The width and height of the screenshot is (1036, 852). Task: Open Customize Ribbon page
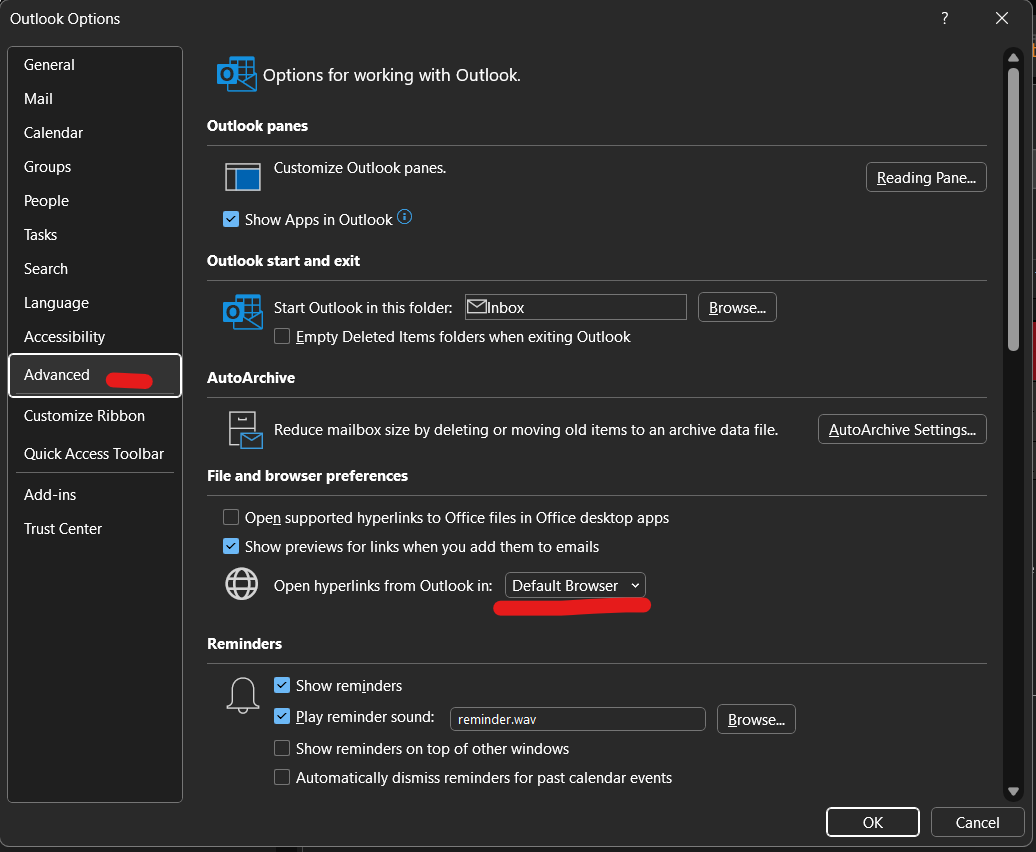(94, 415)
